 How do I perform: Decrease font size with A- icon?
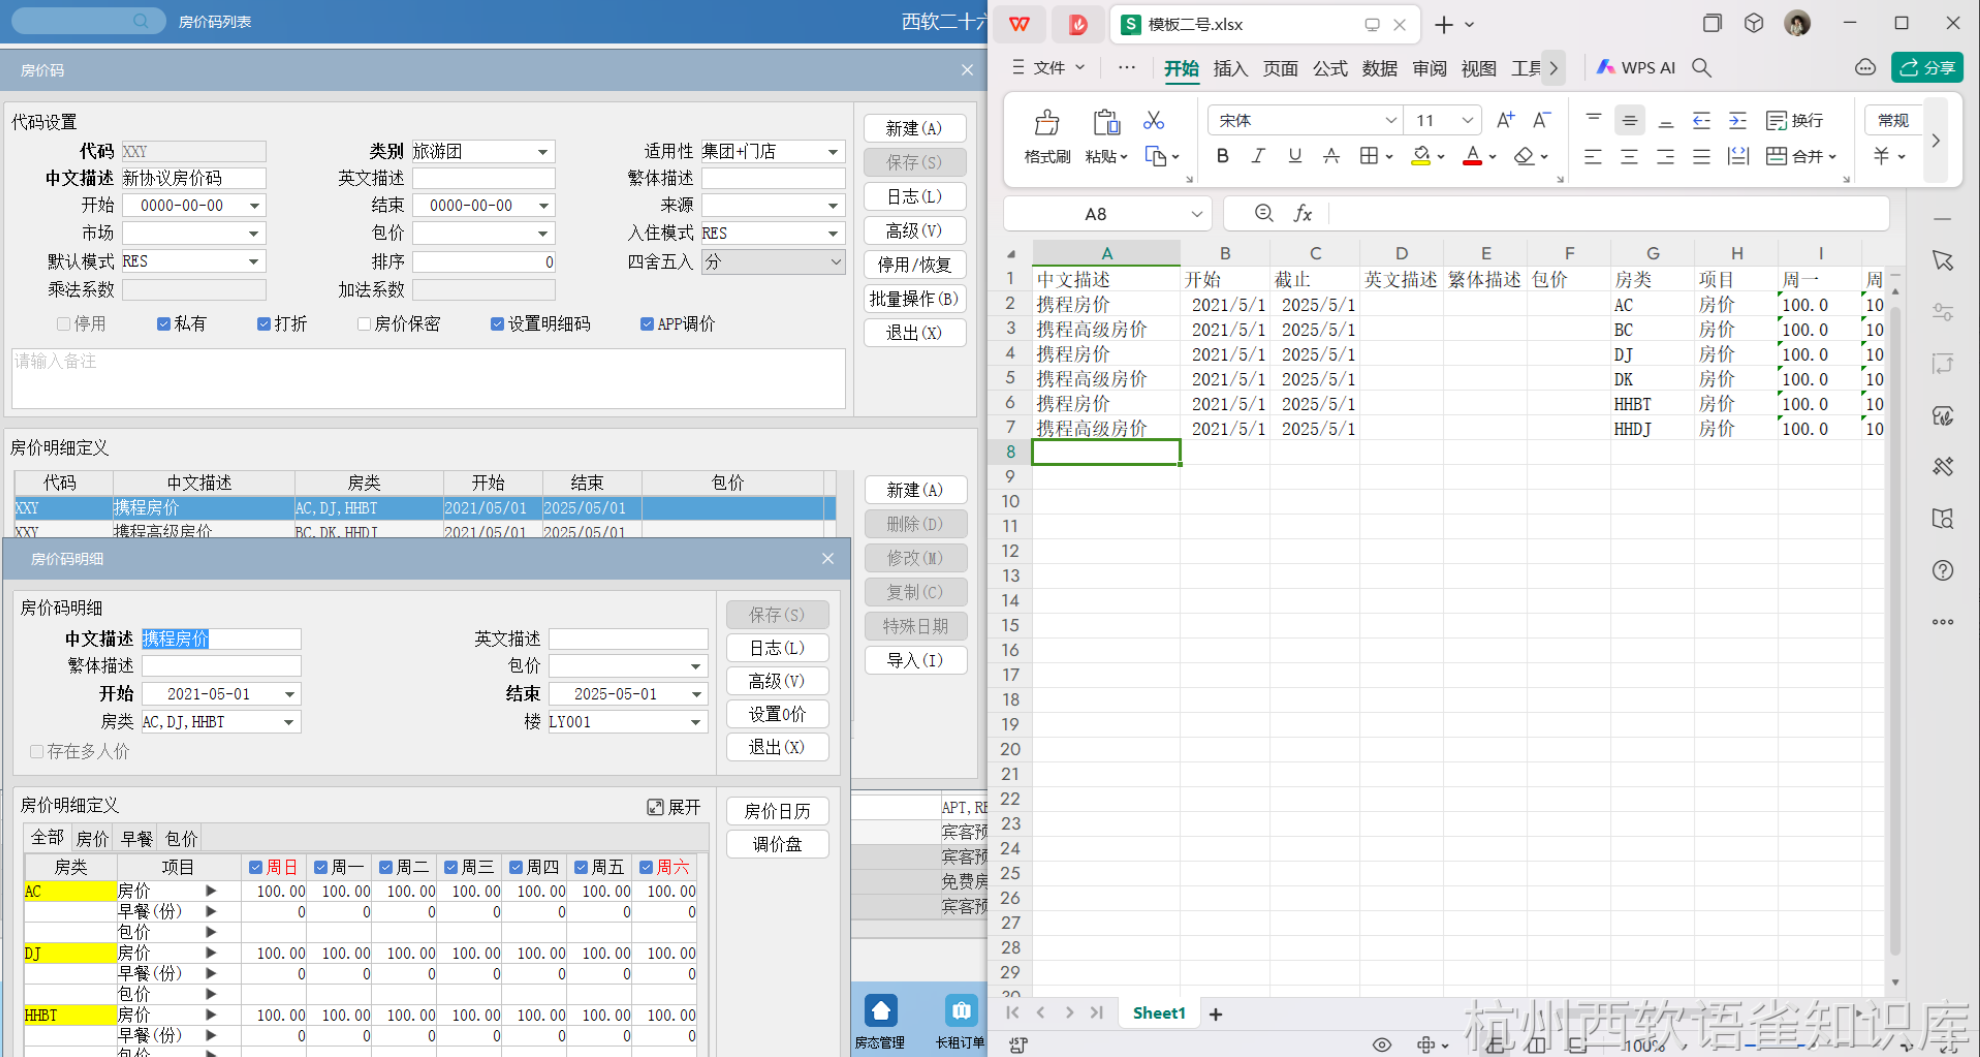[1542, 120]
